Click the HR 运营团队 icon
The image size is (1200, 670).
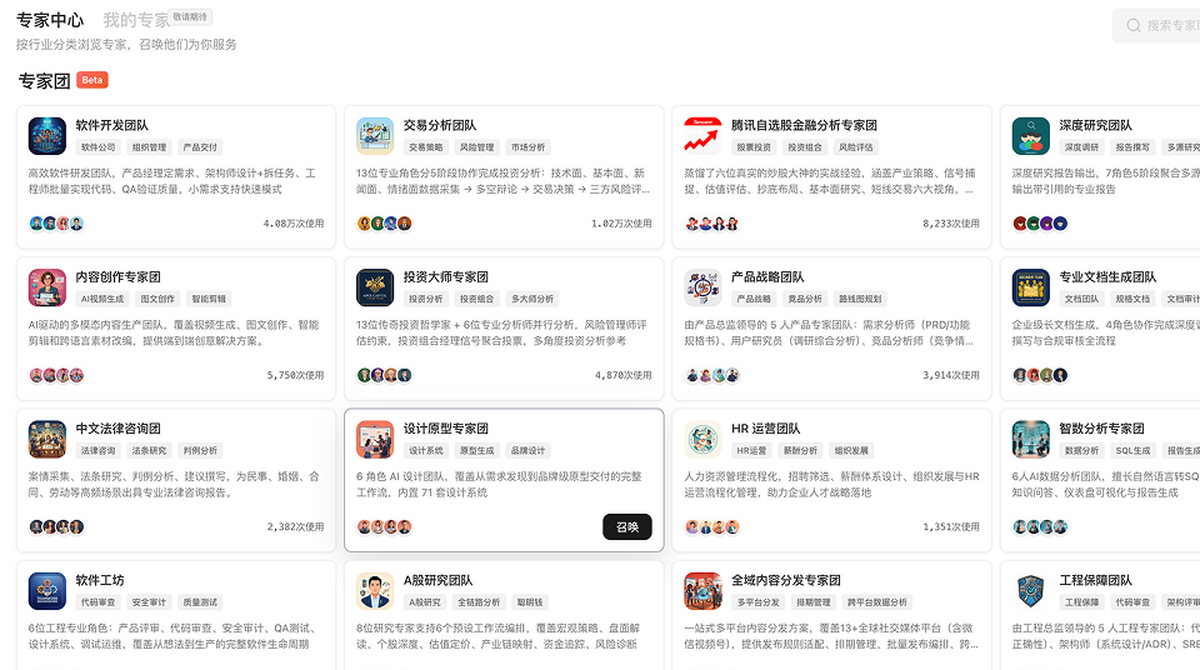[703, 439]
